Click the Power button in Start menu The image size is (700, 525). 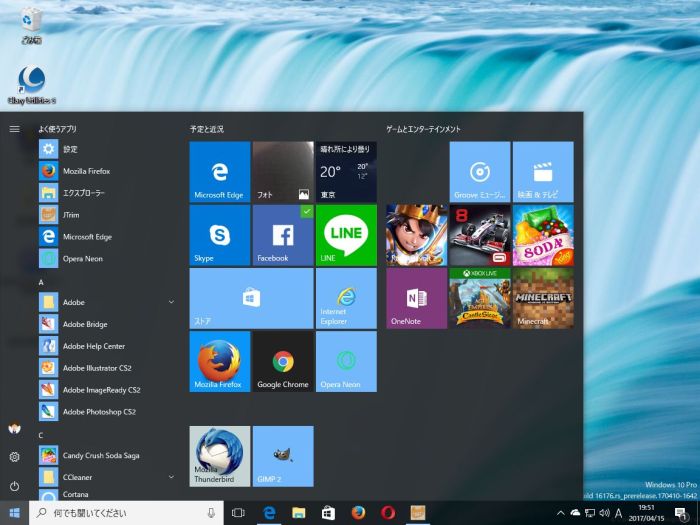[x=14, y=486]
